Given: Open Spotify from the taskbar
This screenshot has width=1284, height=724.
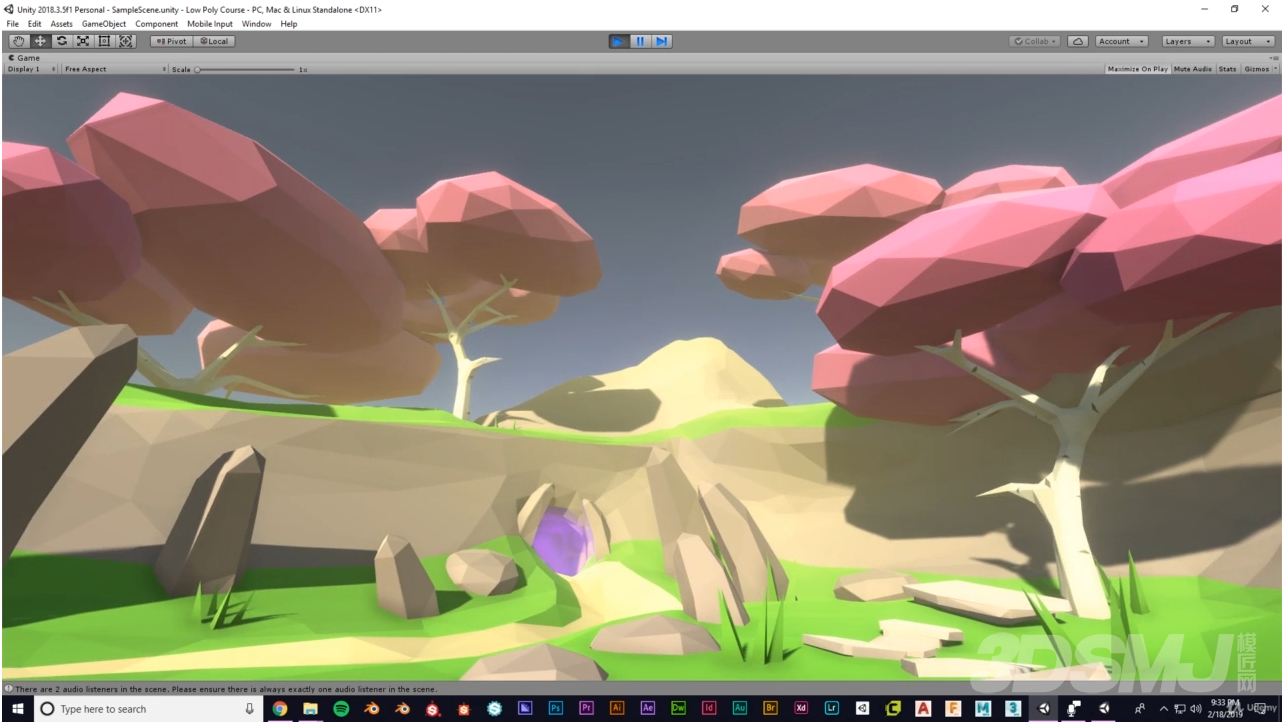Looking at the screenshot, I should 341,708.
